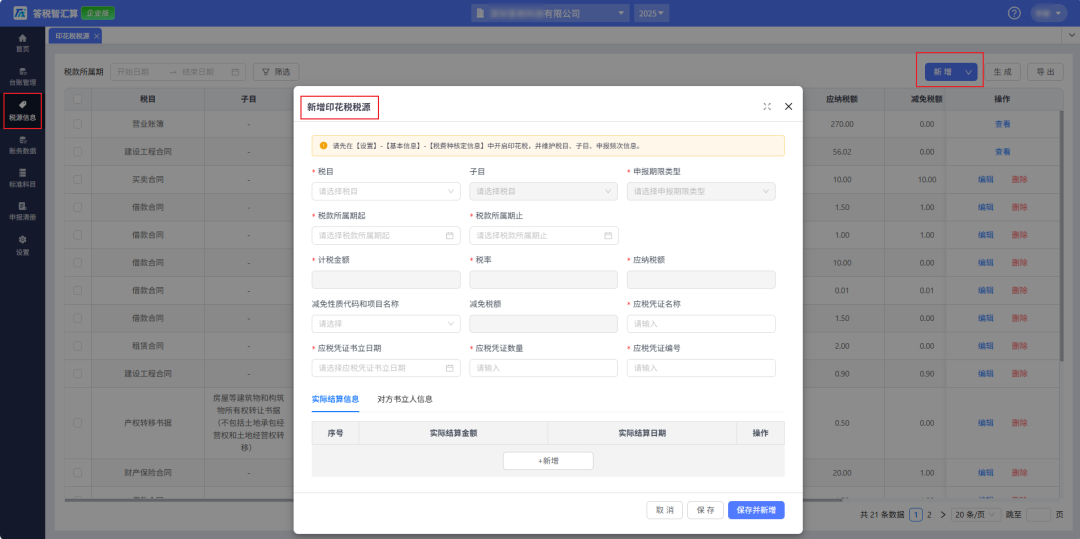1080x539 pixels.
Task: Click calendar icon in 税款所属期起 field
Action: [x=450, y=235]
